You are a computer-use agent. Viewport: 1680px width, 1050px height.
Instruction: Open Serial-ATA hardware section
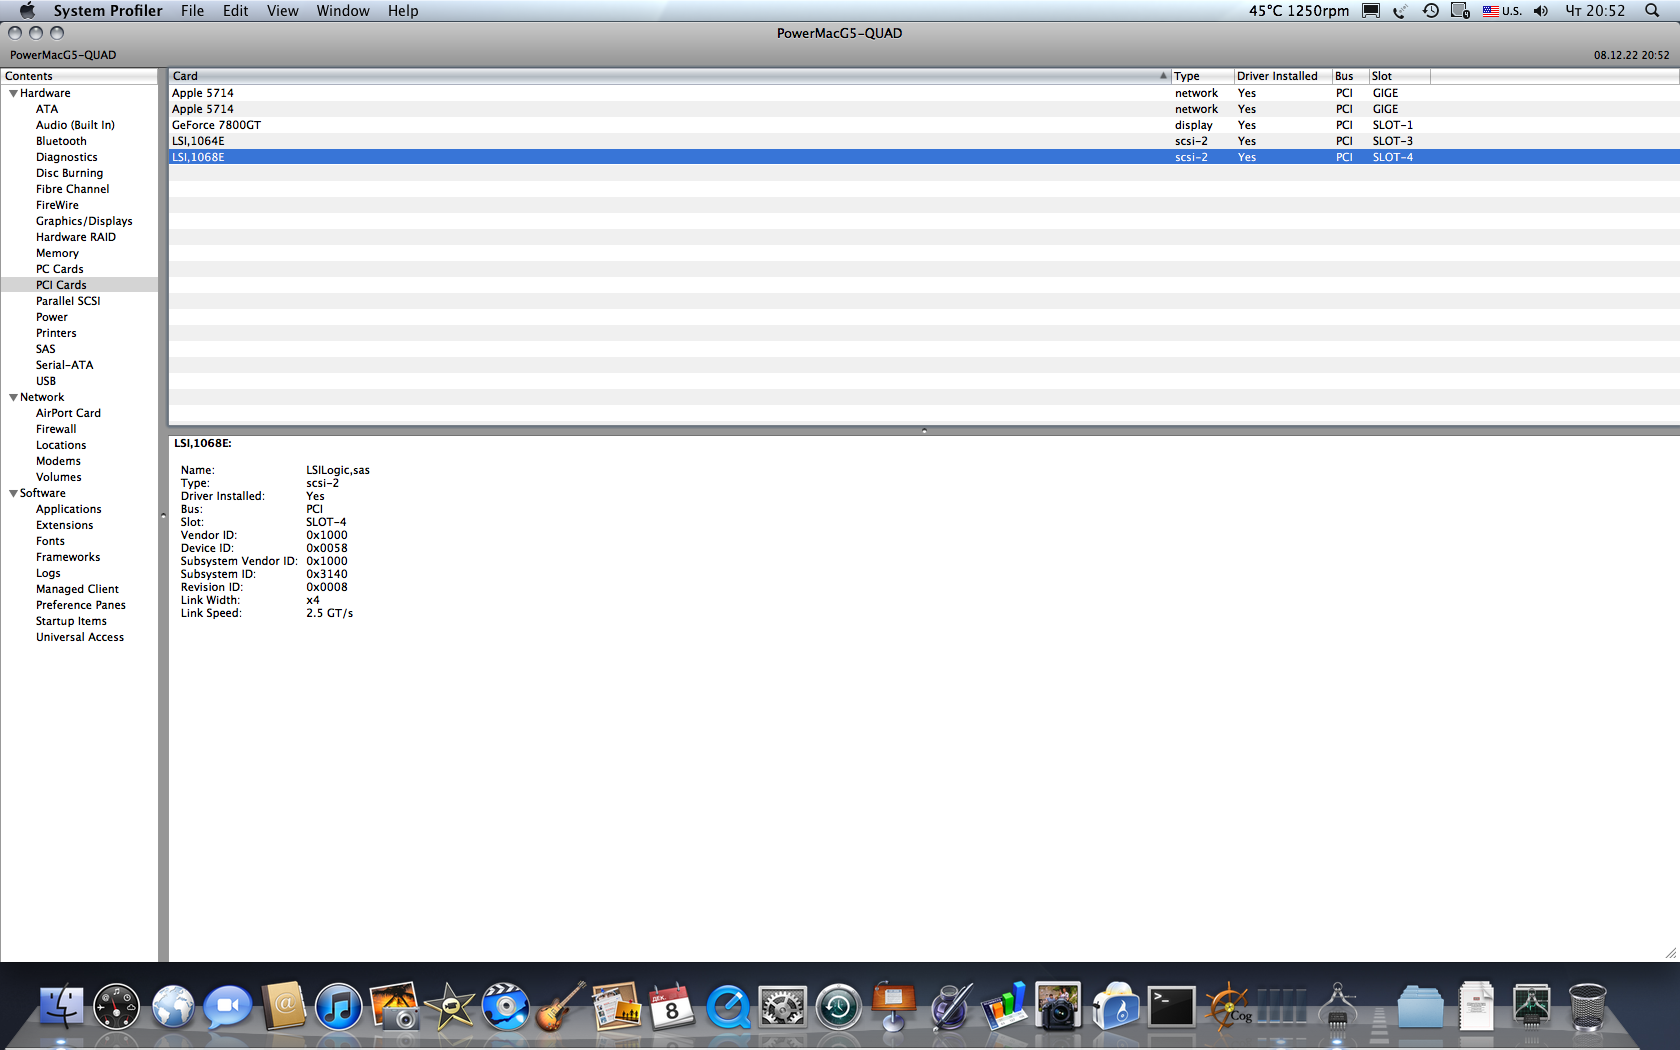click(64, 365)
